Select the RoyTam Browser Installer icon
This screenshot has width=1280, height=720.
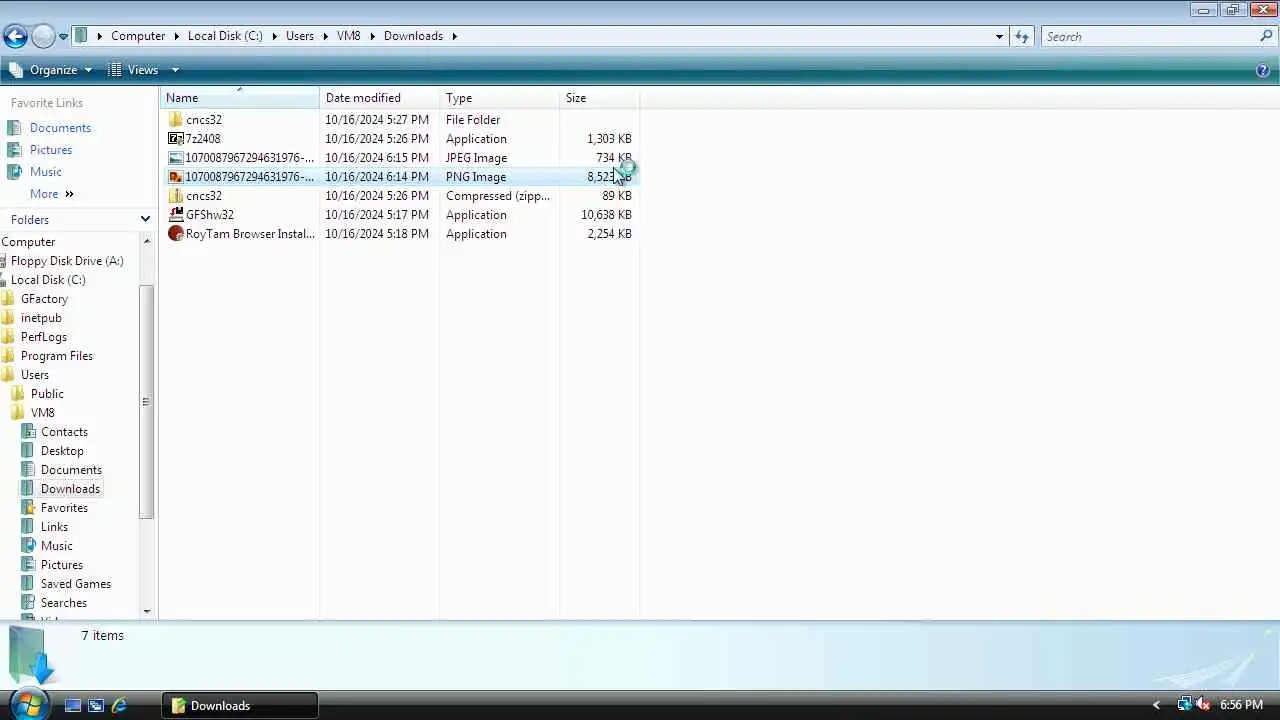pos(176,234)
